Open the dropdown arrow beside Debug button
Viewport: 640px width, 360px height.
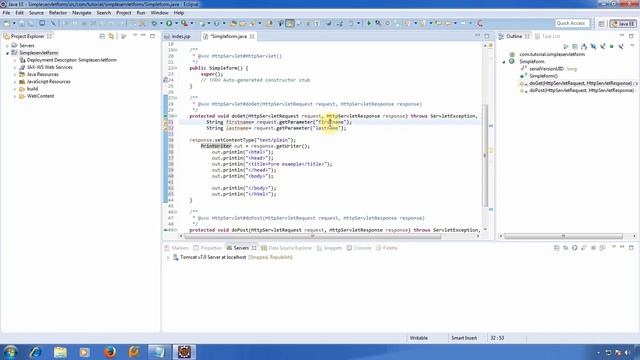(161, 24)
